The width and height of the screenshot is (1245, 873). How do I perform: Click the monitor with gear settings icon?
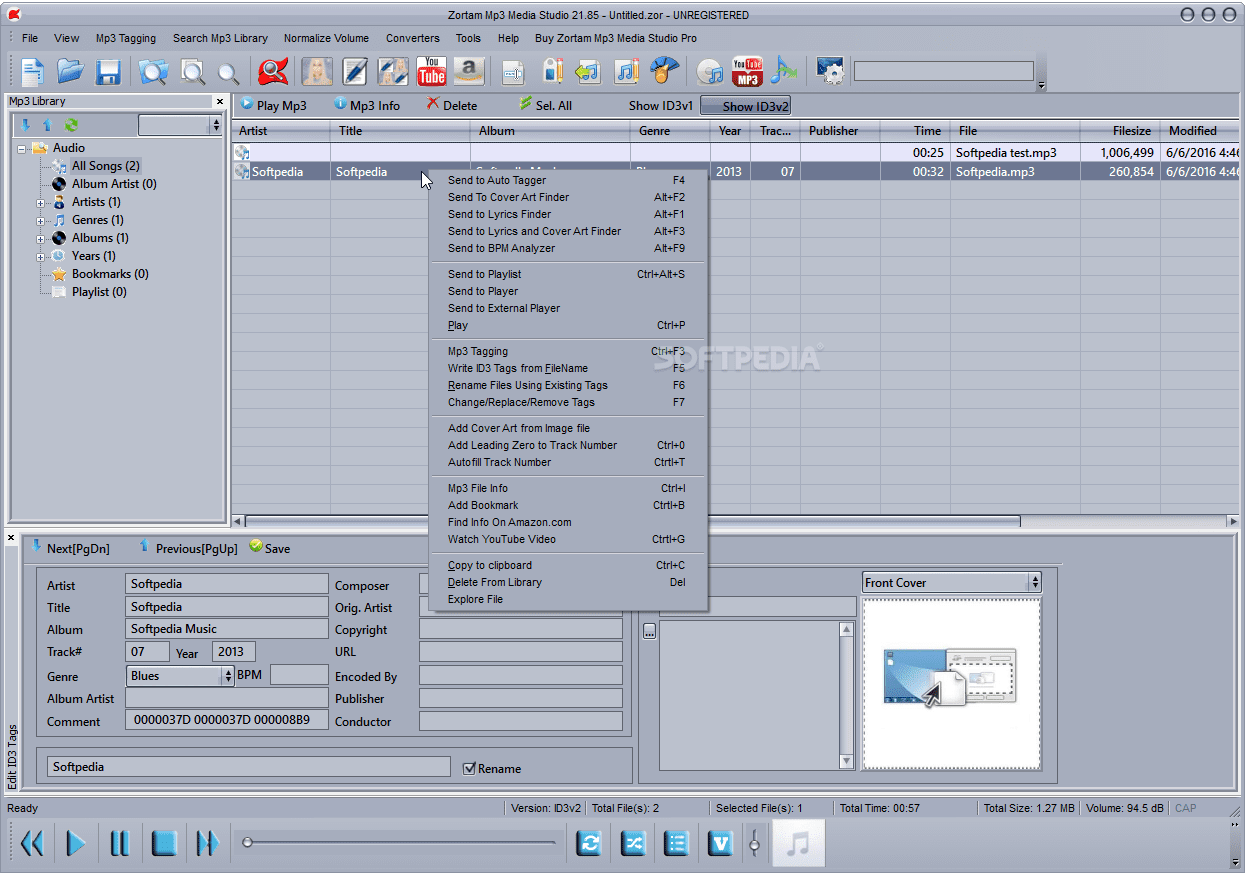coord(830,71)
